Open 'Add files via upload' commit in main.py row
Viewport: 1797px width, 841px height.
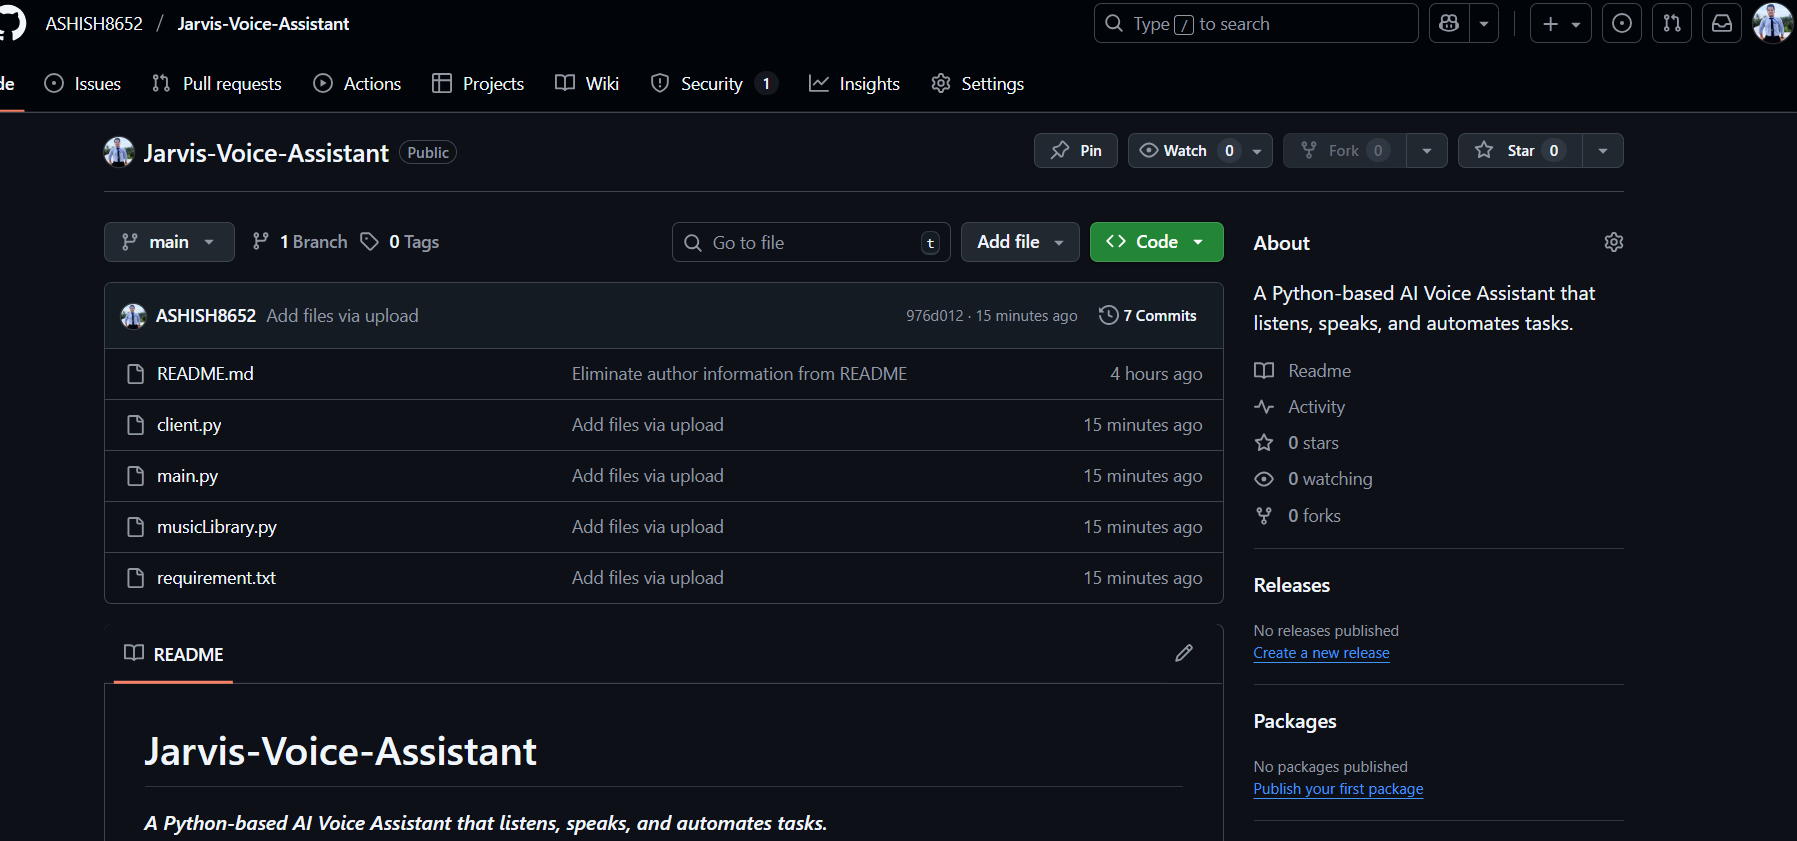pos(648,476)
